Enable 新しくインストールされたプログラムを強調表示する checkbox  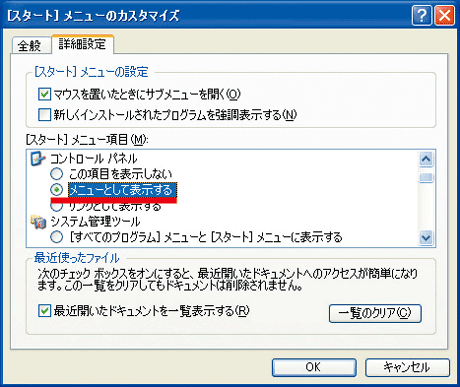[x=45, y=115]
